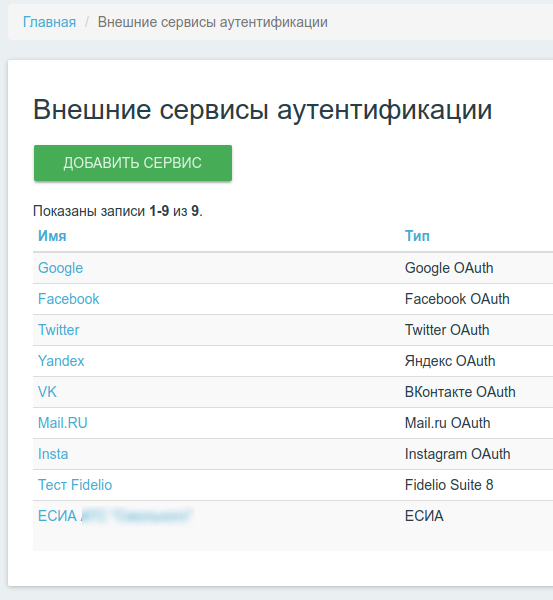Open the Facebook service link
The image size is (553, 600).
coord(69,299)
